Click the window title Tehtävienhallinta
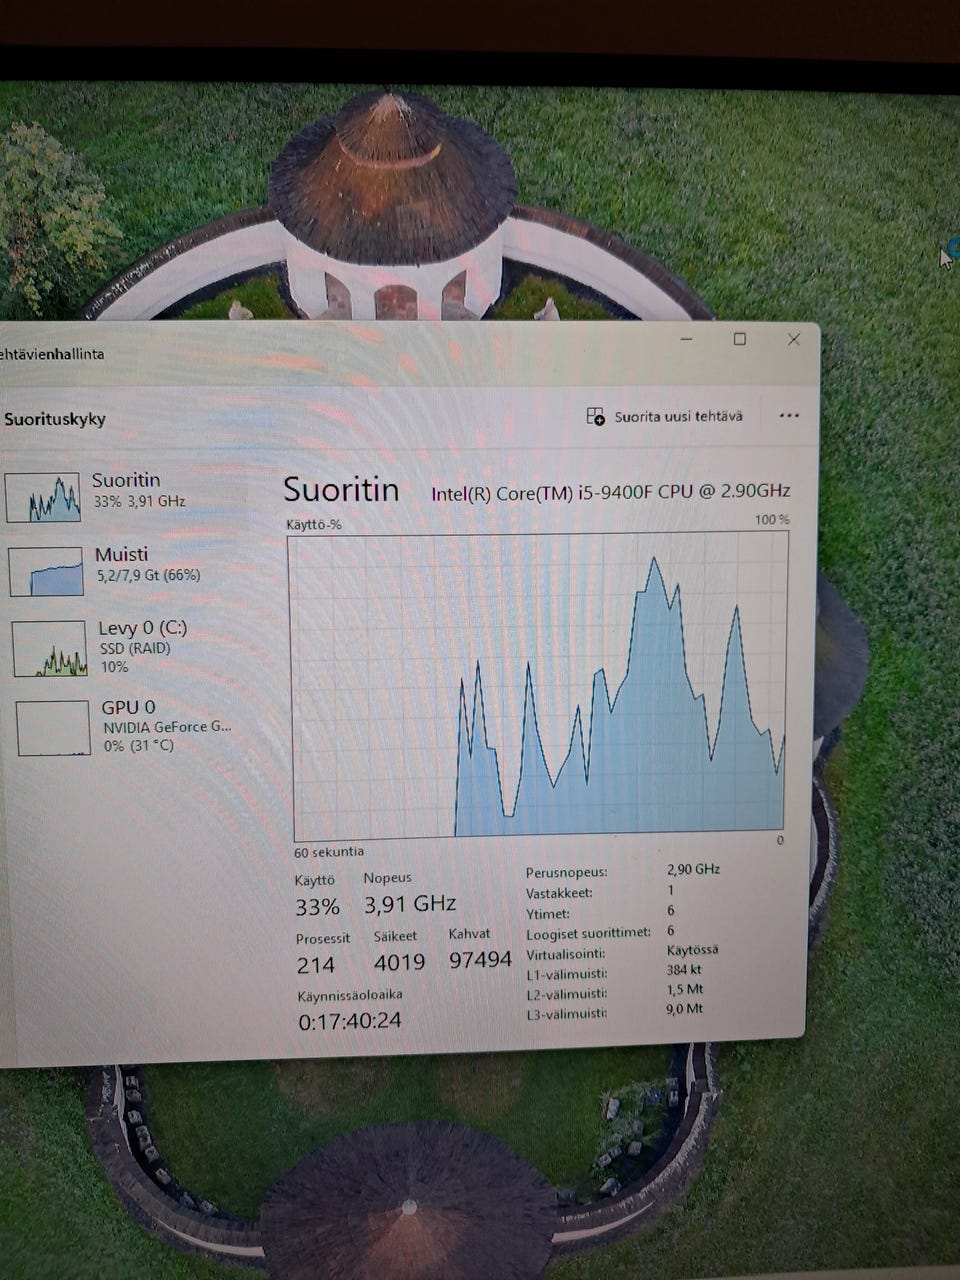 pyautogui.click(x=52, y=354)
